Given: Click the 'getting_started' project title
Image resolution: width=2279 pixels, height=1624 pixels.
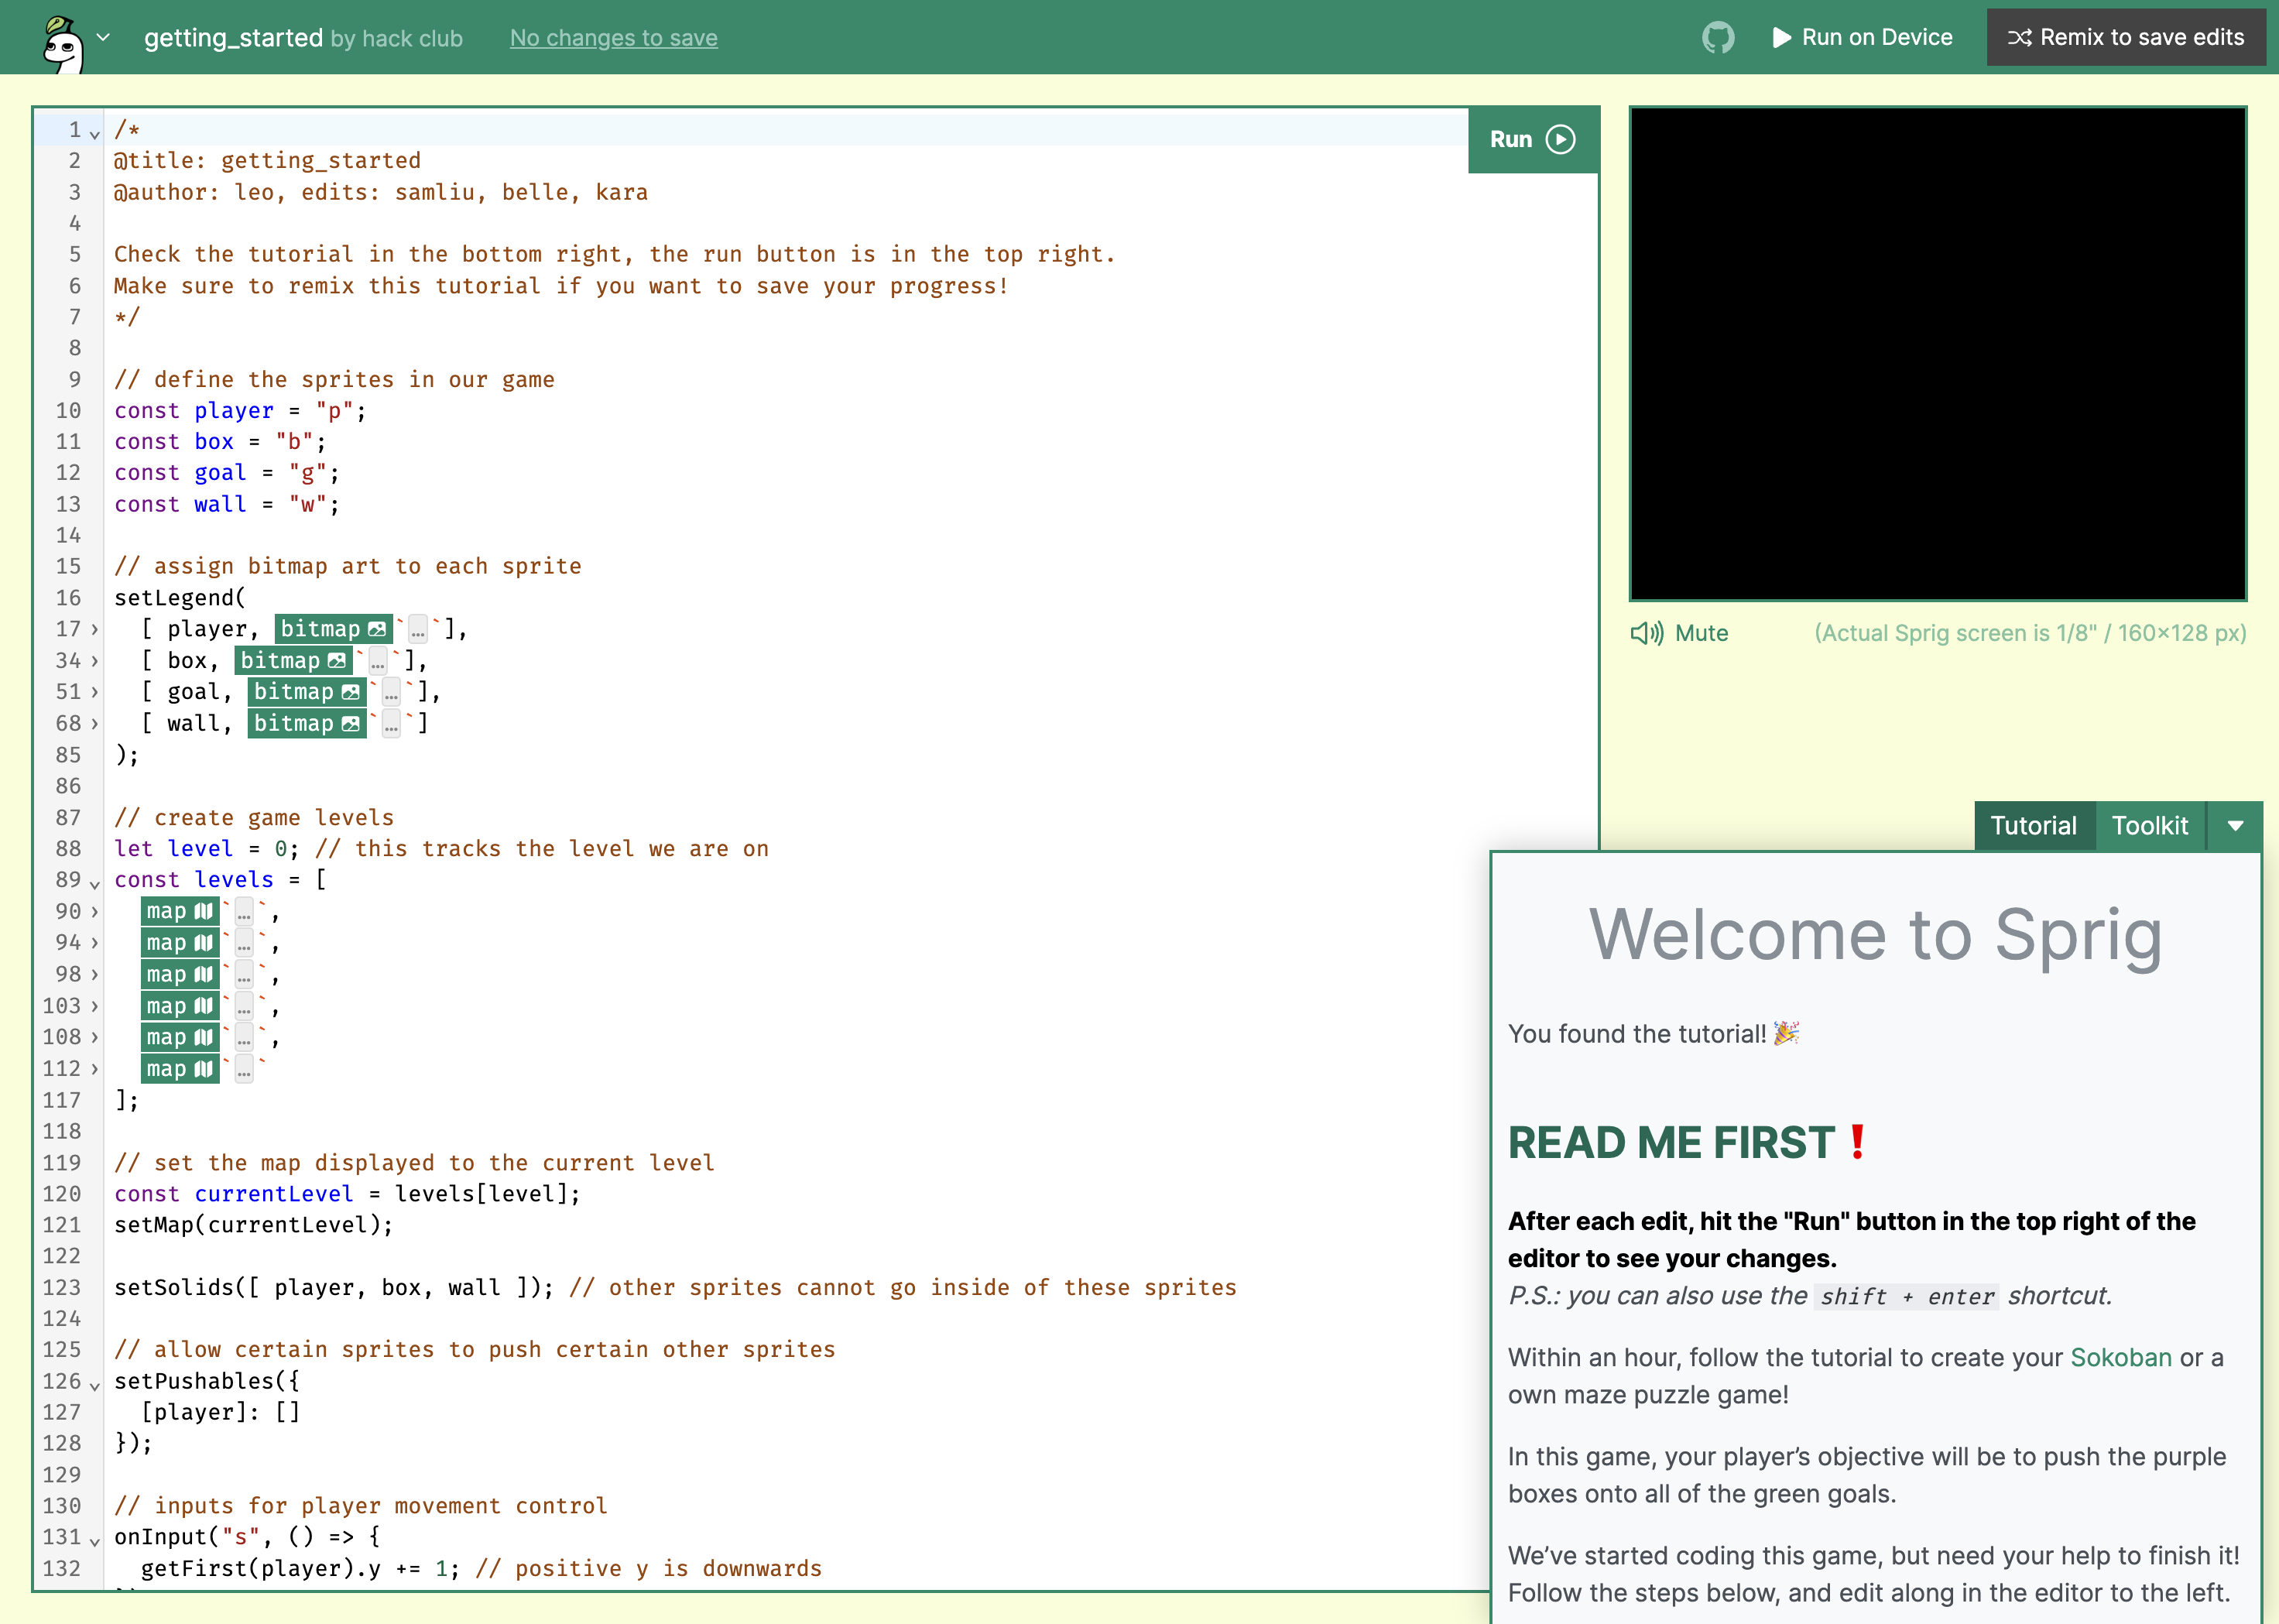Looking at the screenshot, I should point(233,38).
